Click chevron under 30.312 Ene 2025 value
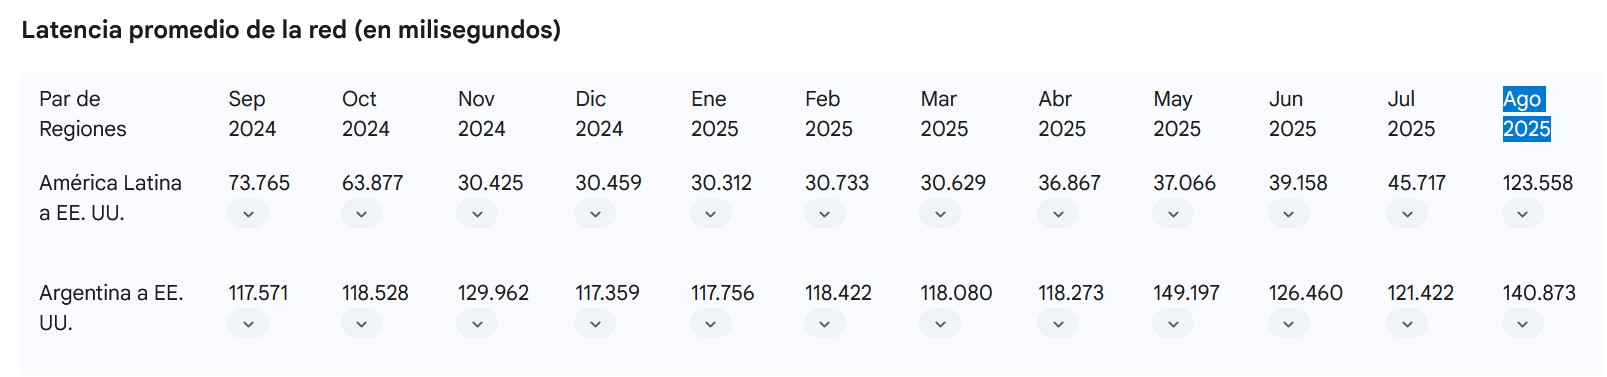 [710, 214]
